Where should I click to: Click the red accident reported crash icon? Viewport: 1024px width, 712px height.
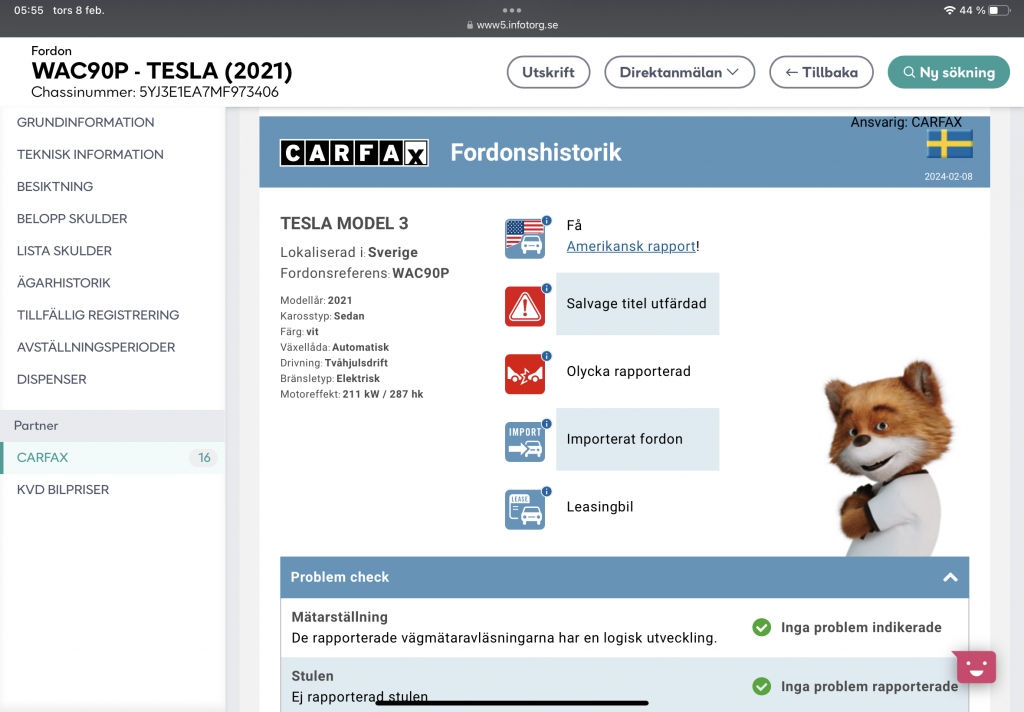coord(524,374)
